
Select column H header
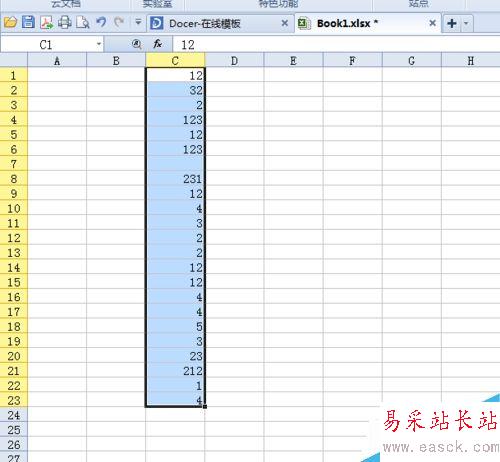[471, 61]
